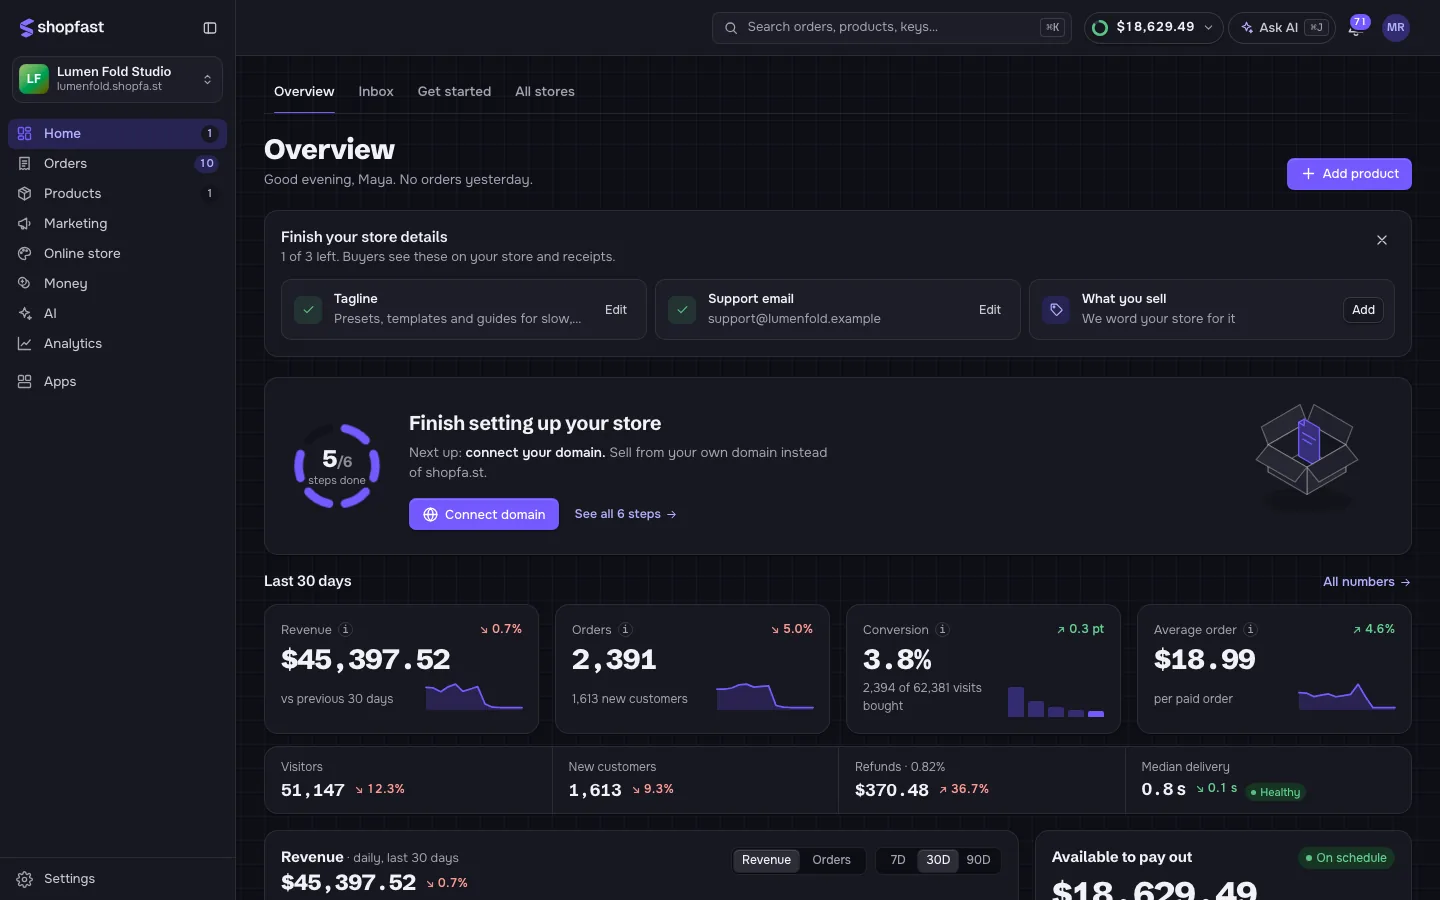Open Home in the sidebar

pyautogui.click(x=117, y=134)
